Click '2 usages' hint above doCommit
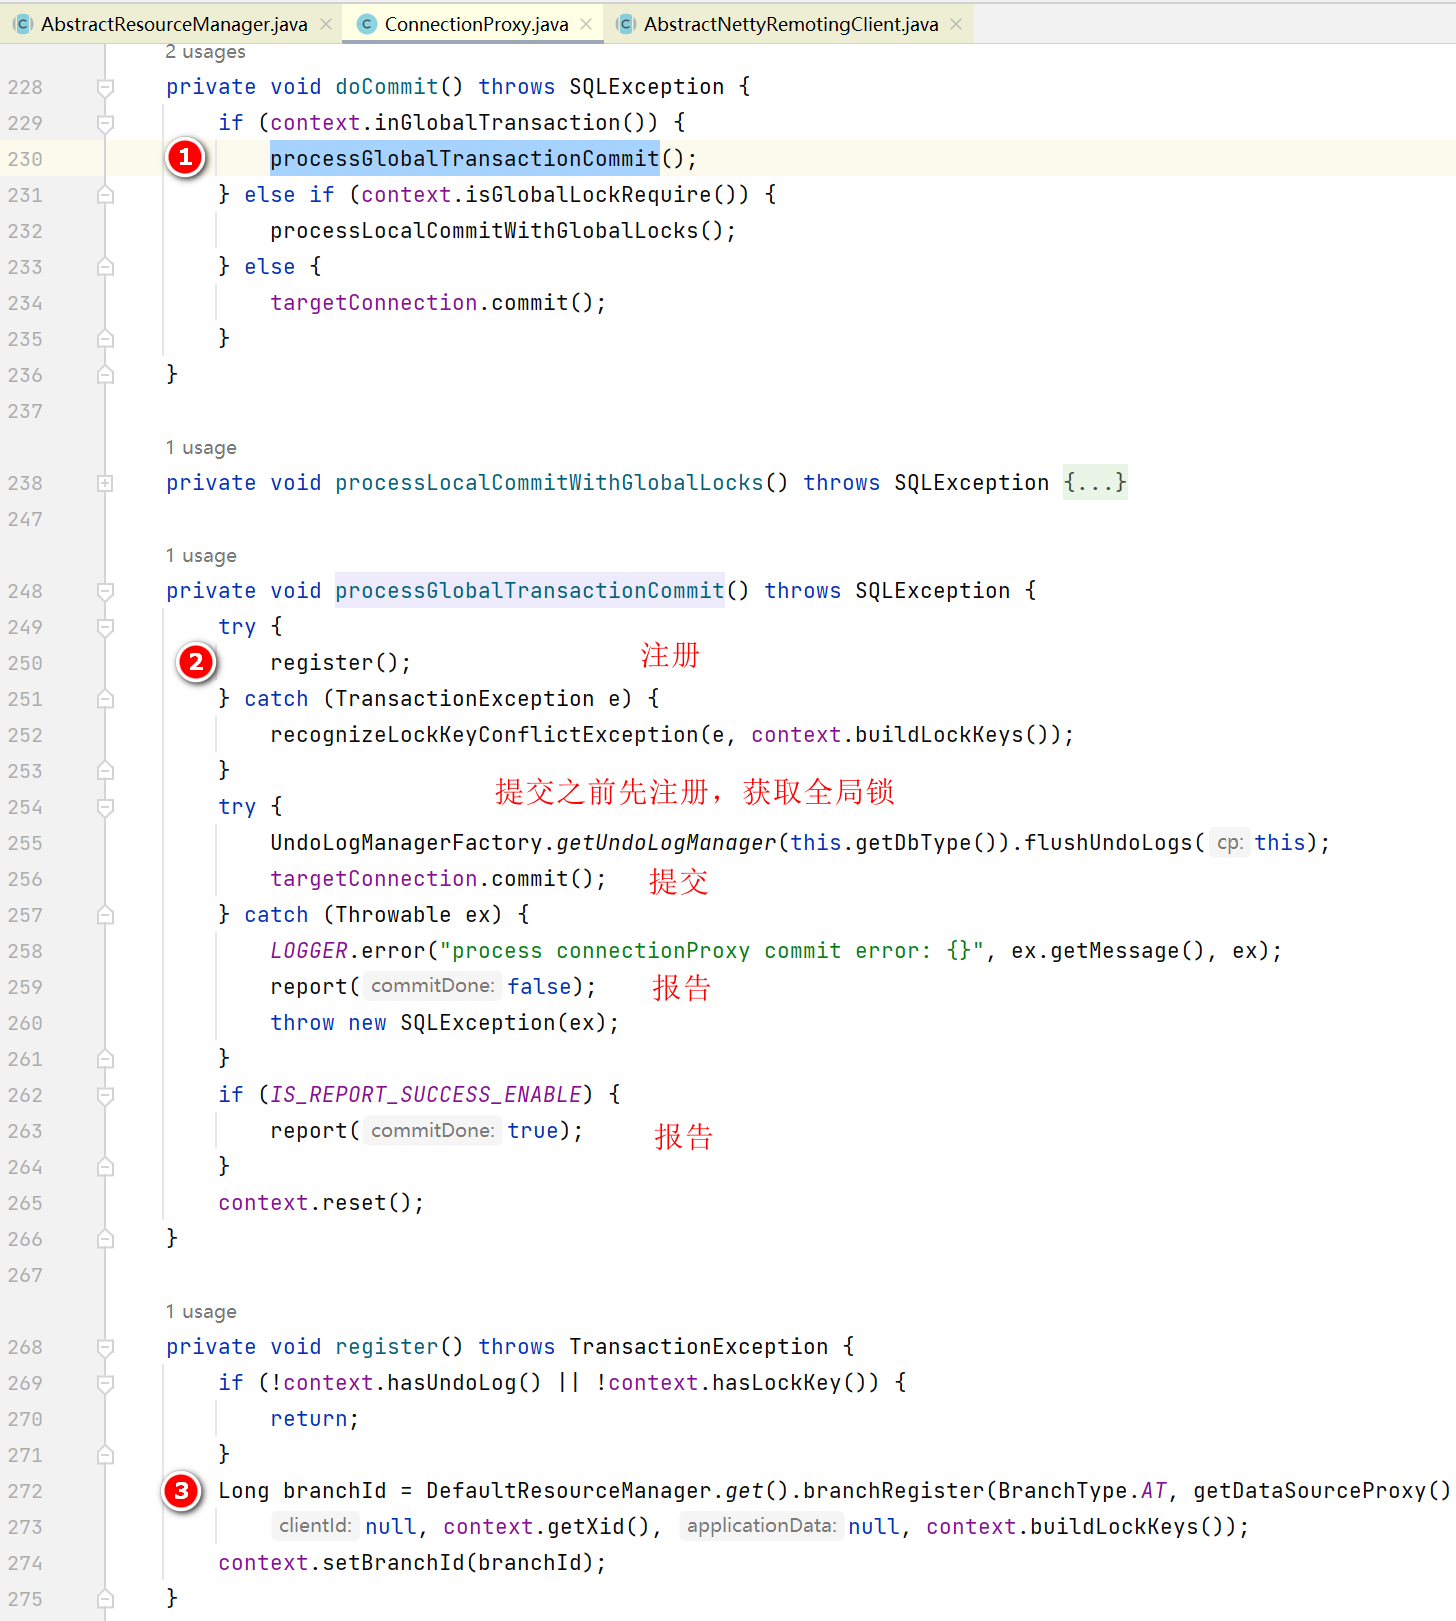 [x=205, y=52]
